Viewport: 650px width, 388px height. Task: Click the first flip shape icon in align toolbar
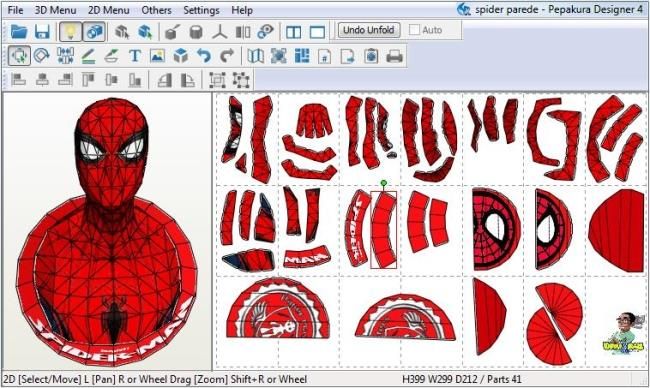(165, 80)
